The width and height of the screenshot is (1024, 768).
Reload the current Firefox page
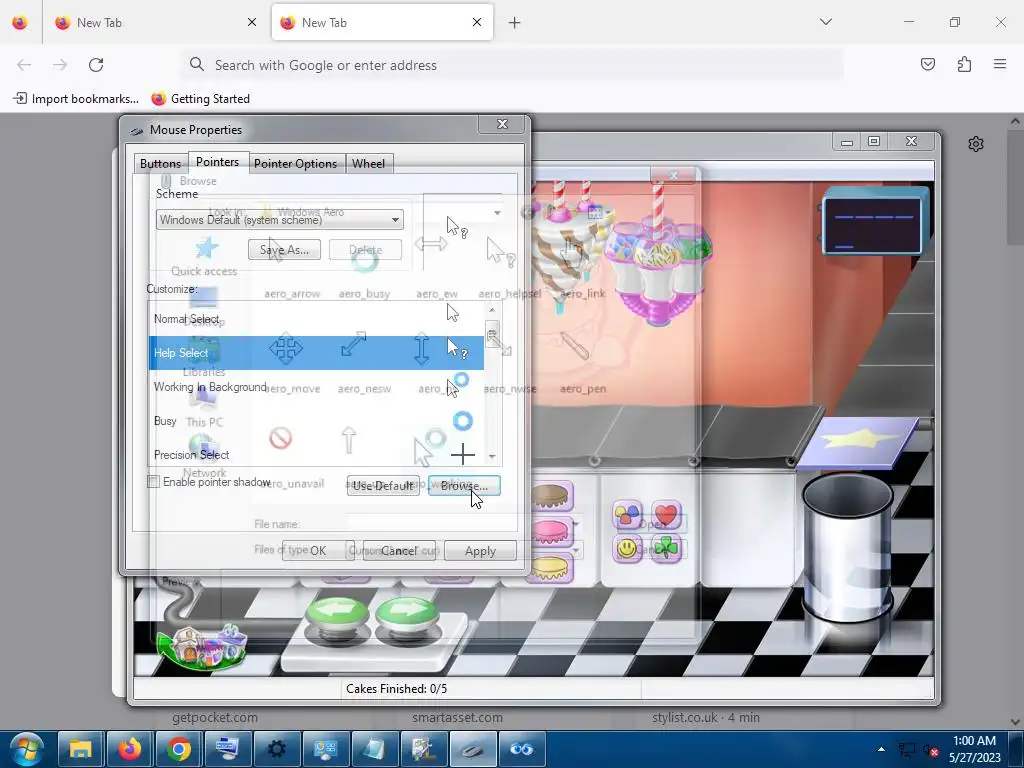(96, 65)
